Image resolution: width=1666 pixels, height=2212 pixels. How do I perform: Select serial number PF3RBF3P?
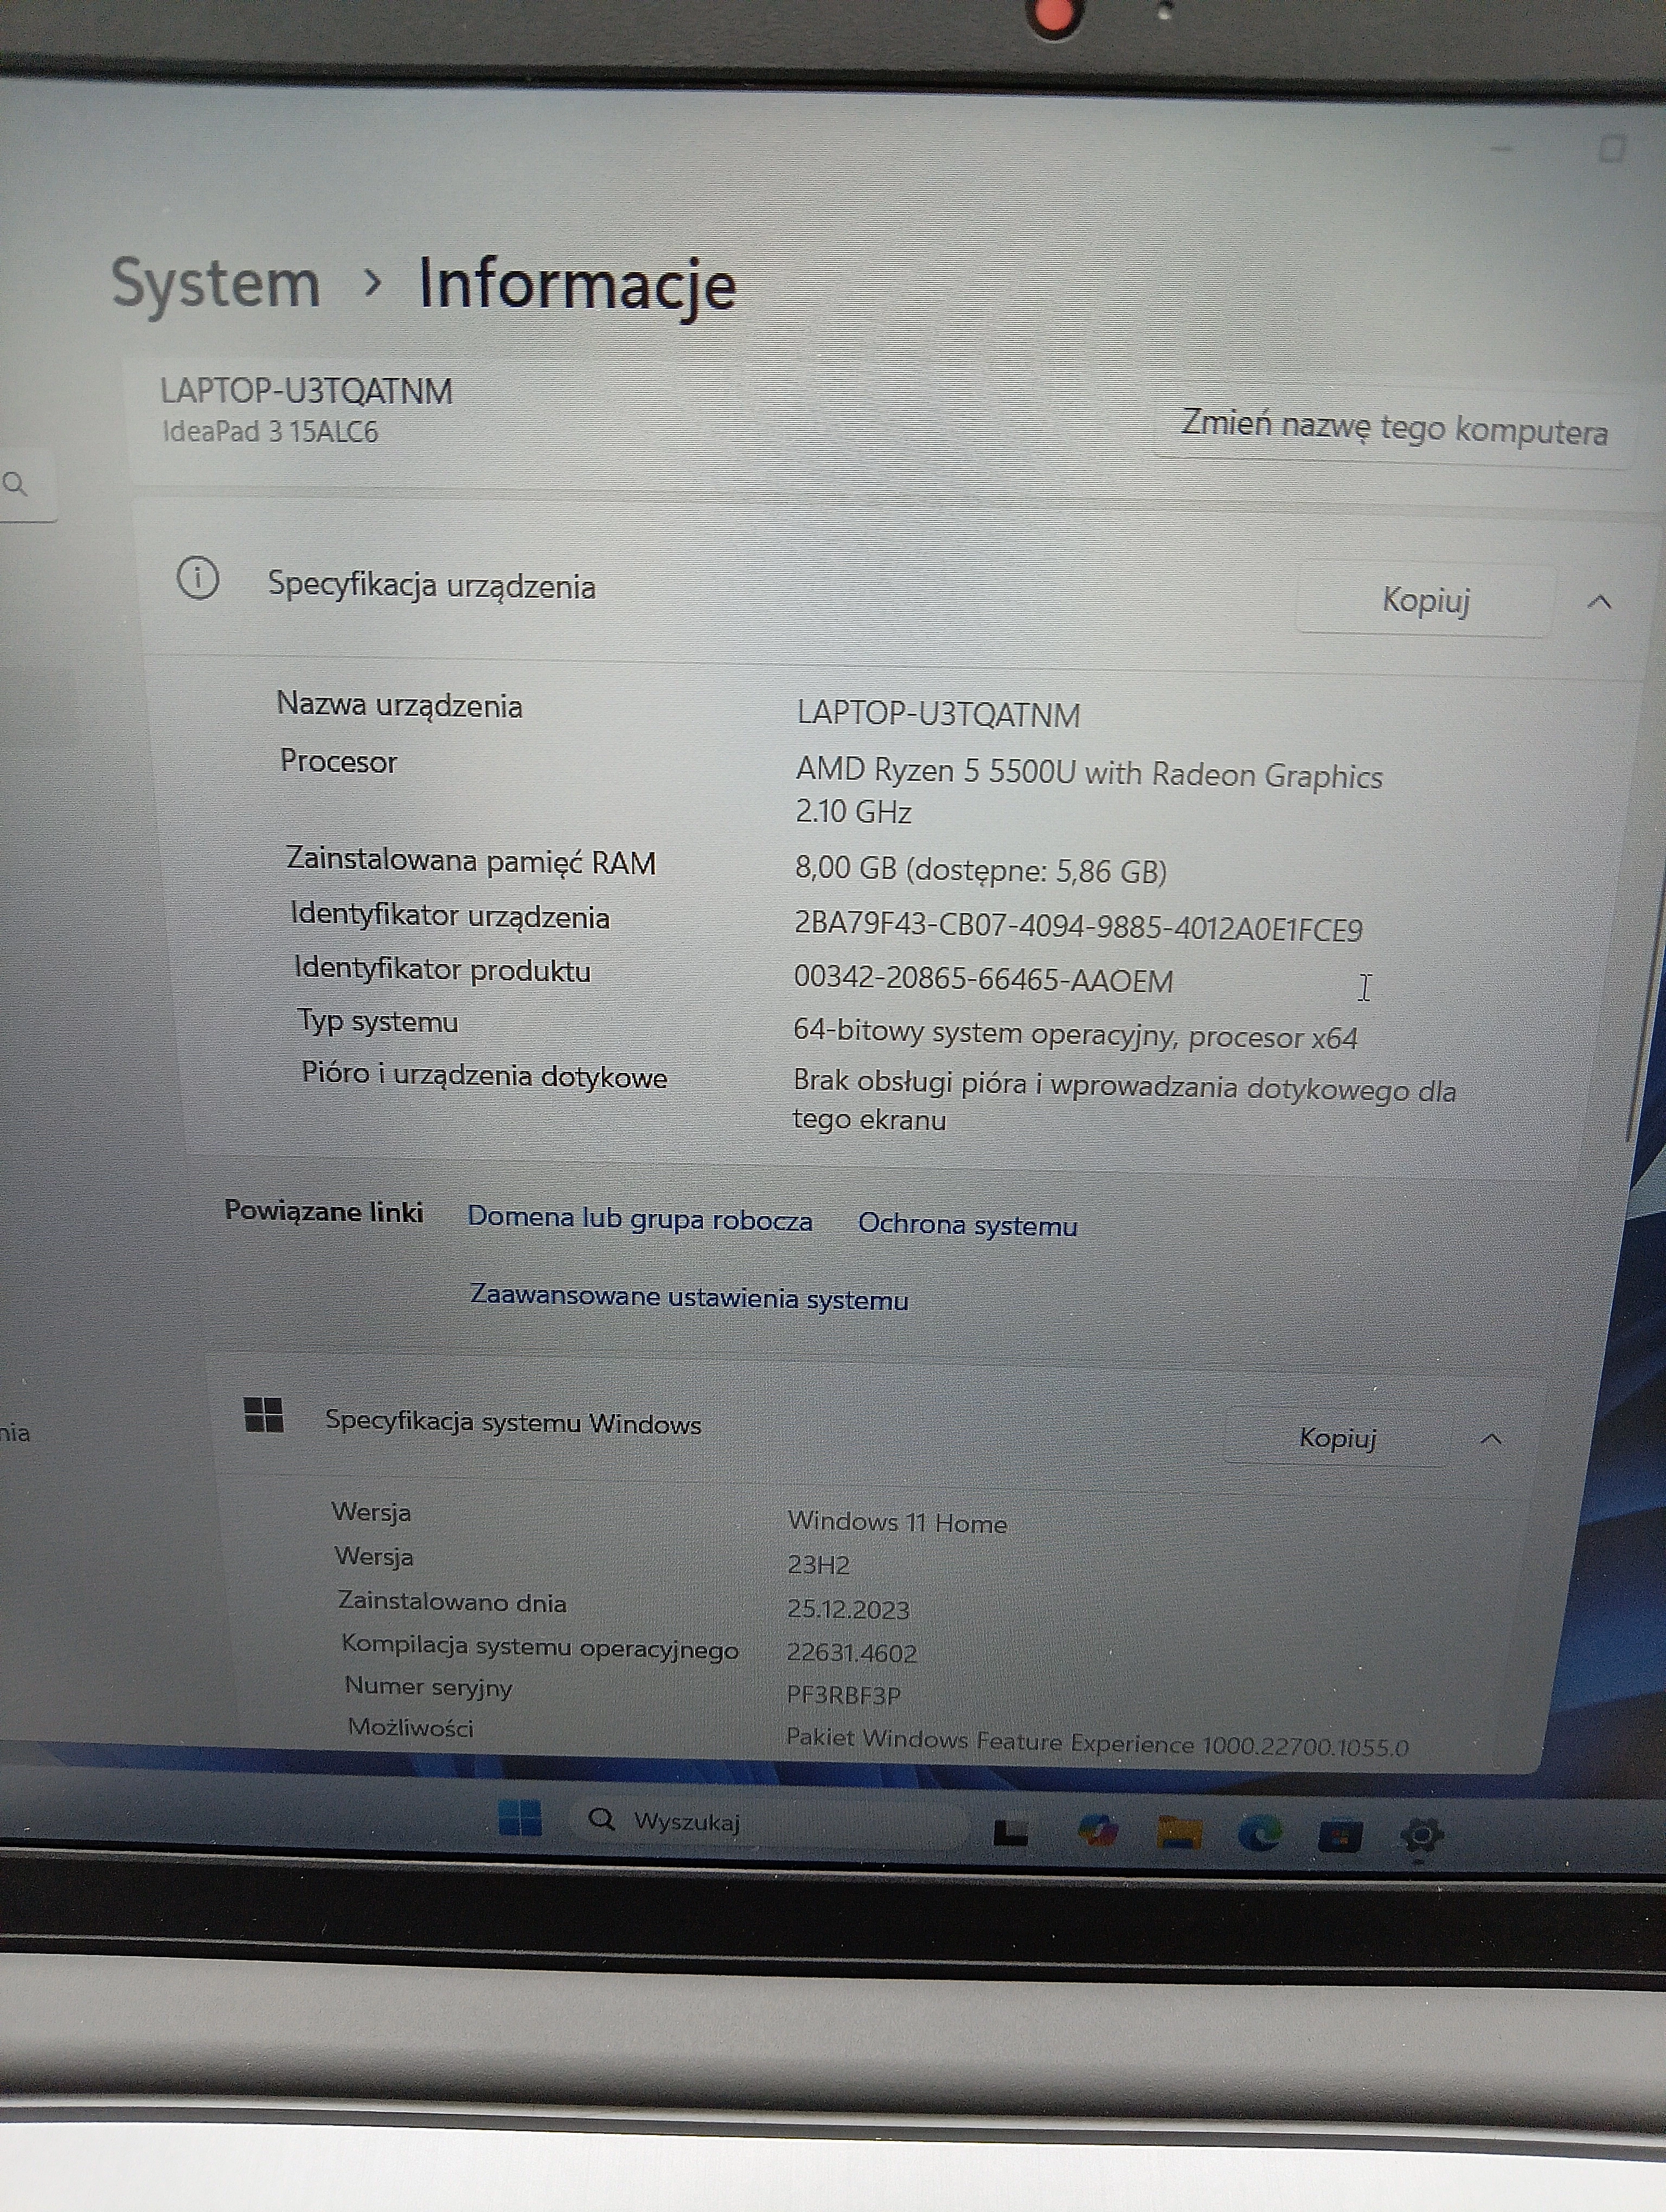[843, 1695]
